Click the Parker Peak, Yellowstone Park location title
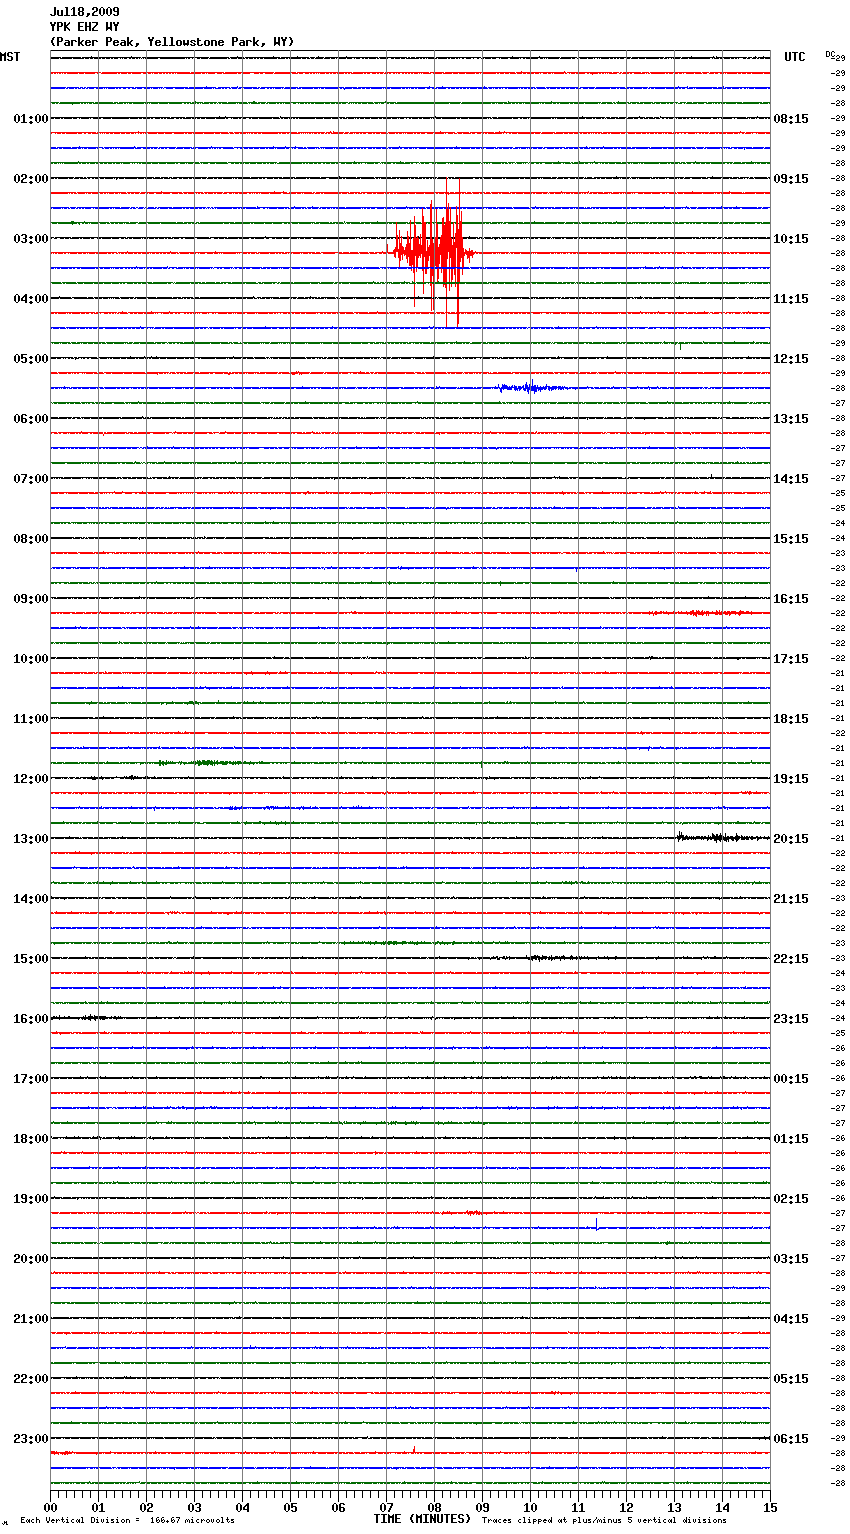850x1534 pixels. click(172, 42)
